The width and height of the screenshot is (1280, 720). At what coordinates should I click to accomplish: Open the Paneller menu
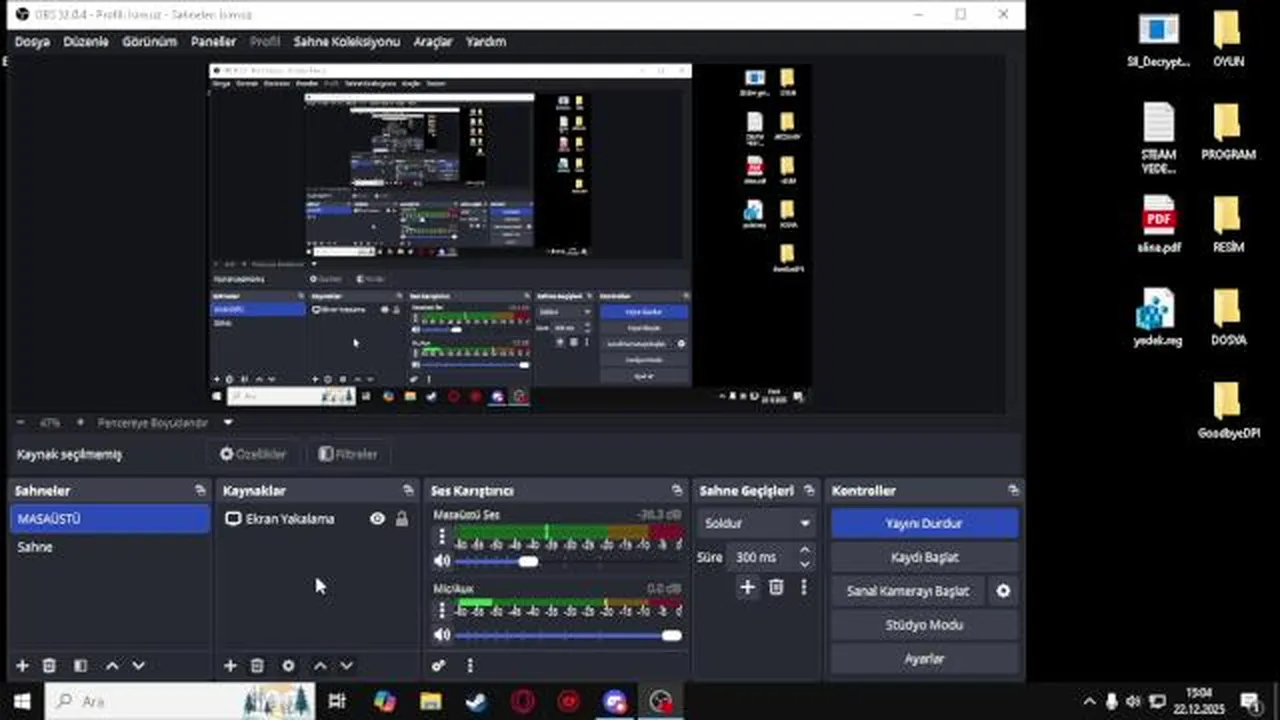(213, 42)
